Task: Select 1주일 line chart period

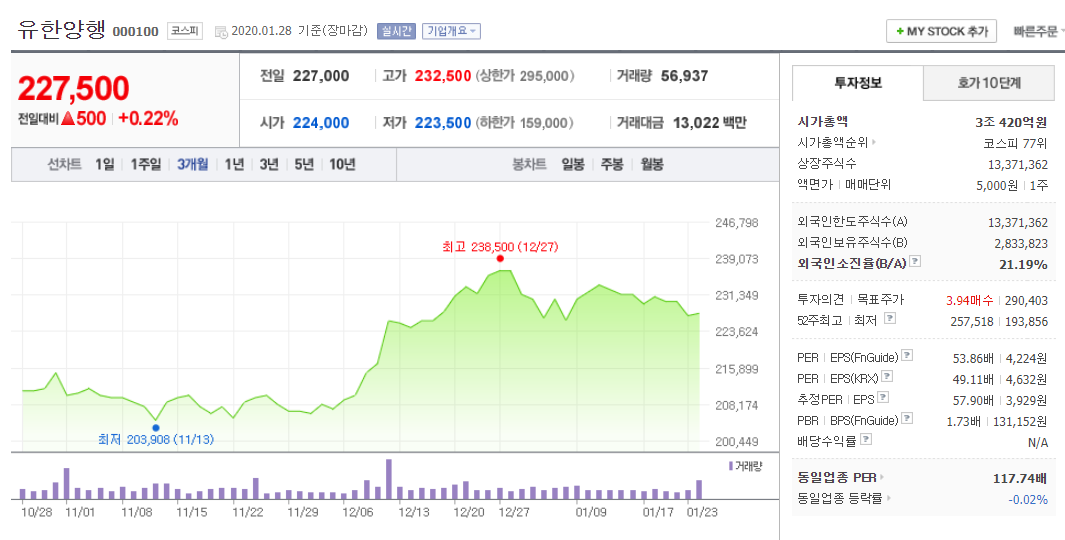Action: click(x=145, y=164)
